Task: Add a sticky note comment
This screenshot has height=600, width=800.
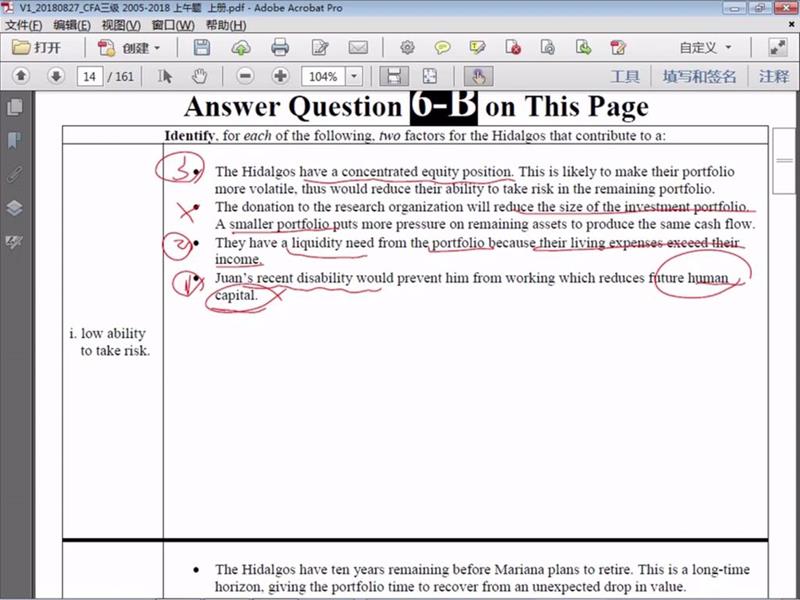Action: coord(442,47)
